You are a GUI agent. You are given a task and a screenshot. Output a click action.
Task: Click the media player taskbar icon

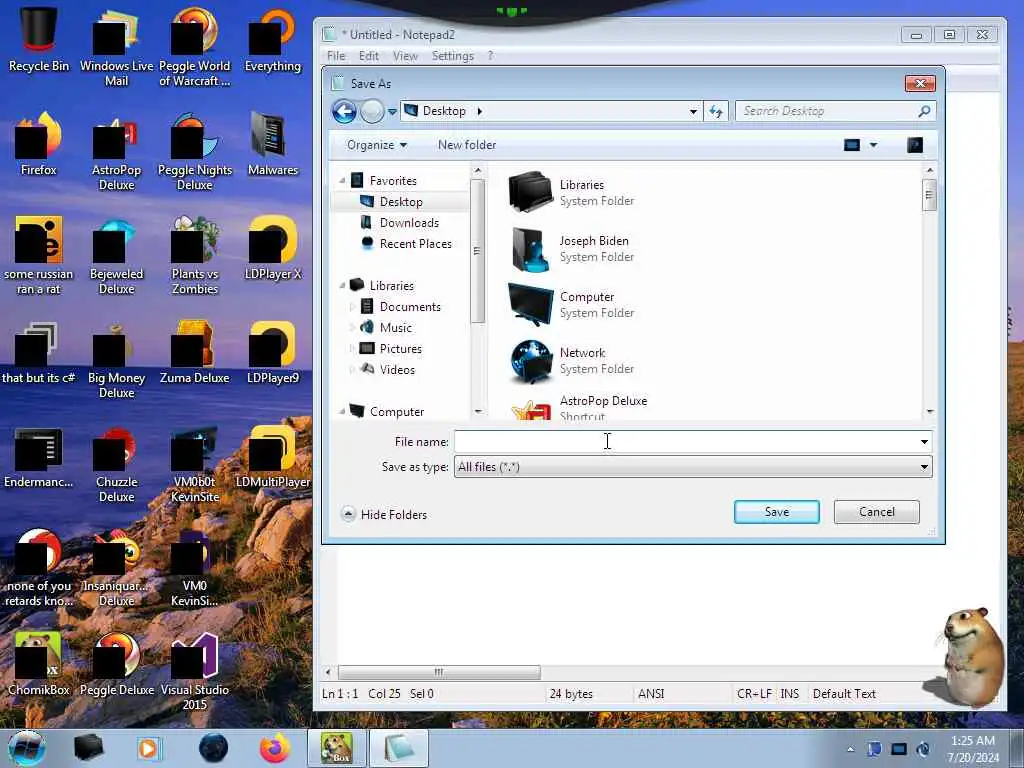[x=148, y=748]
